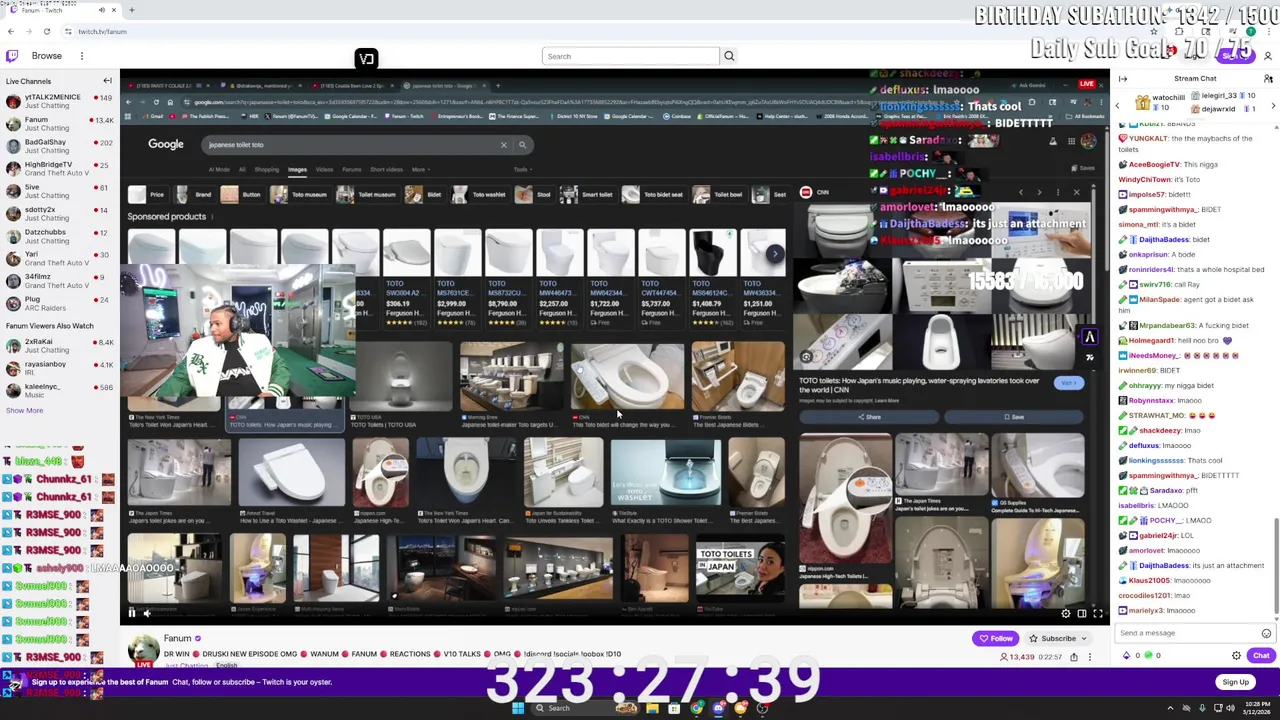
Task: Click the share icon below the player
Action: (x=1074, y=657)
